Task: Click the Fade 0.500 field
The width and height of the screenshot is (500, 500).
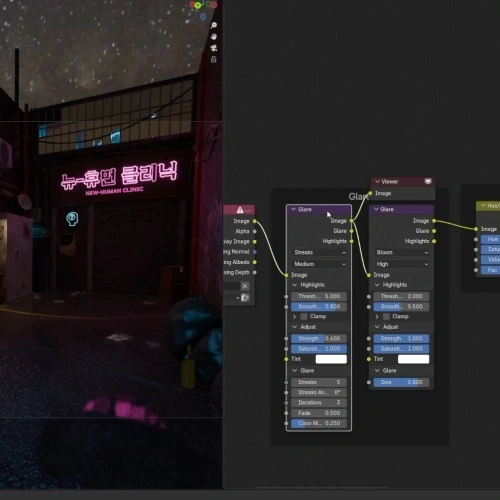Action: pos(319,413)
